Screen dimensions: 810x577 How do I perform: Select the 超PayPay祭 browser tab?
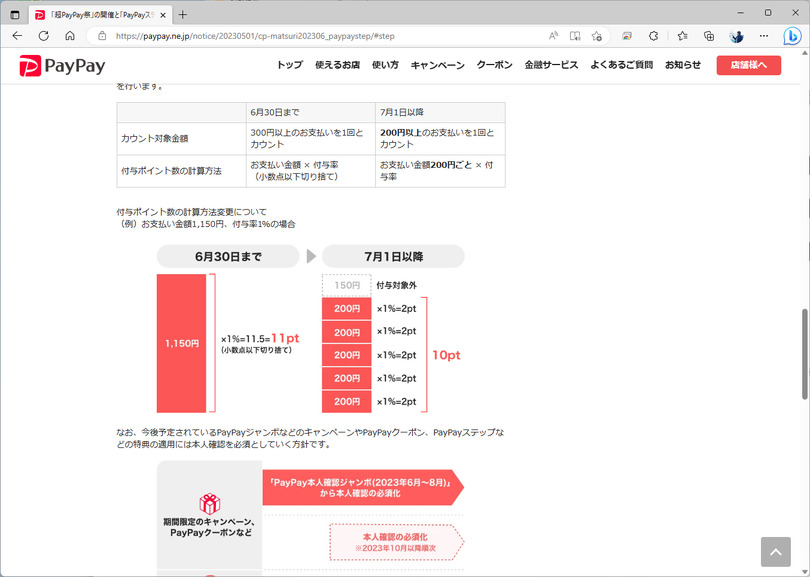[101, 15]
